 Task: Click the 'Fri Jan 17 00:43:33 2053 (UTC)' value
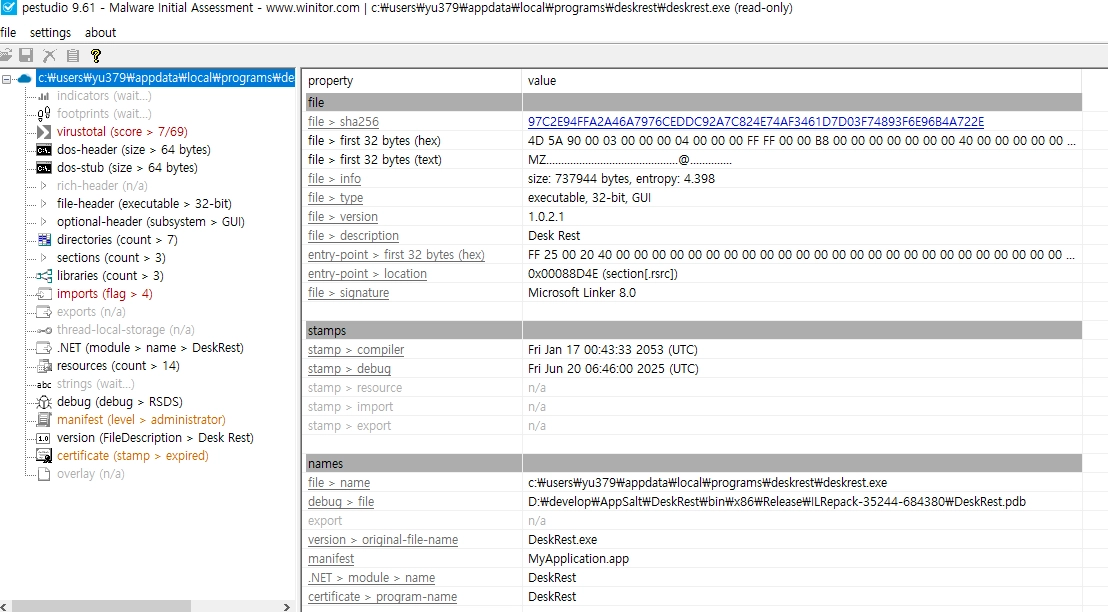[613, 350]
